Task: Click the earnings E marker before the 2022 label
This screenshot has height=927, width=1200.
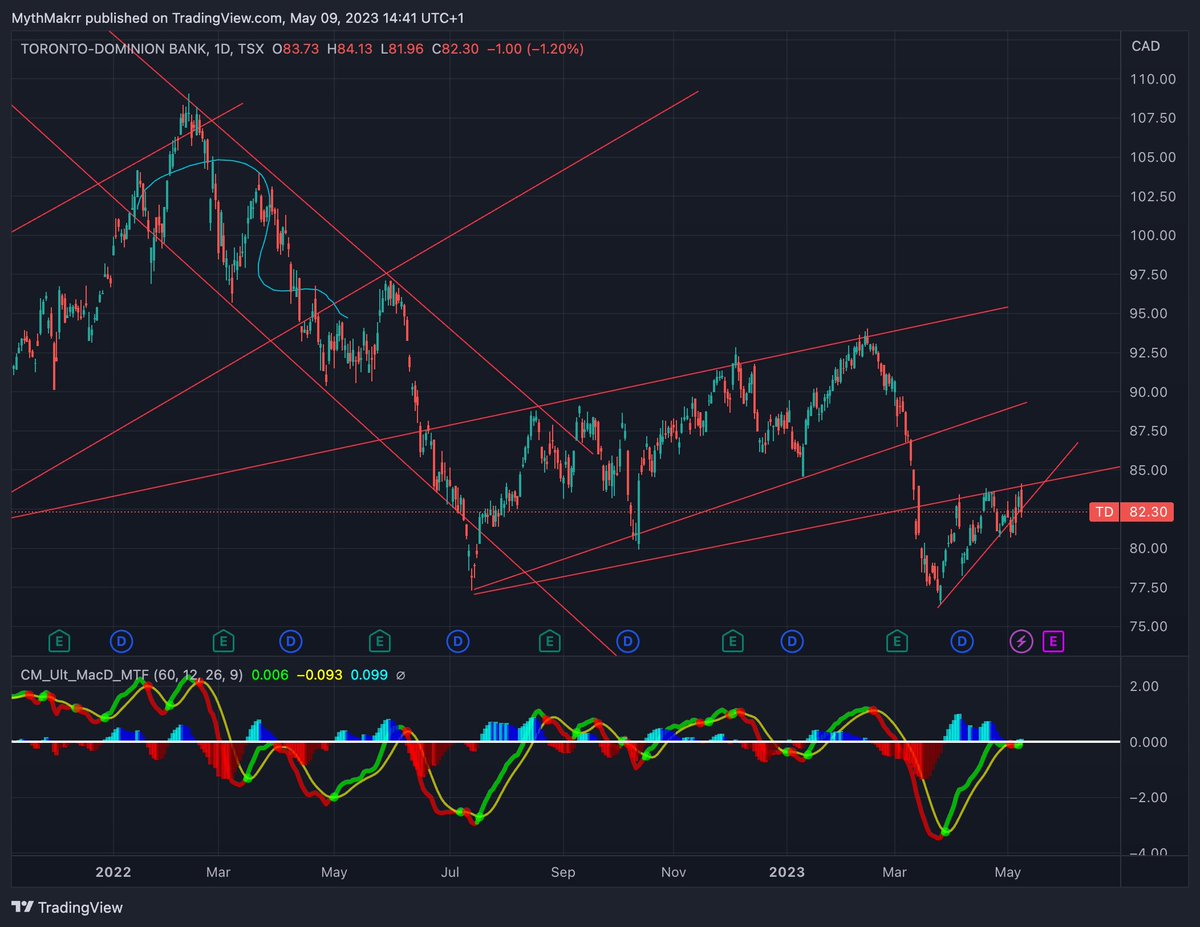Action: 60,639
